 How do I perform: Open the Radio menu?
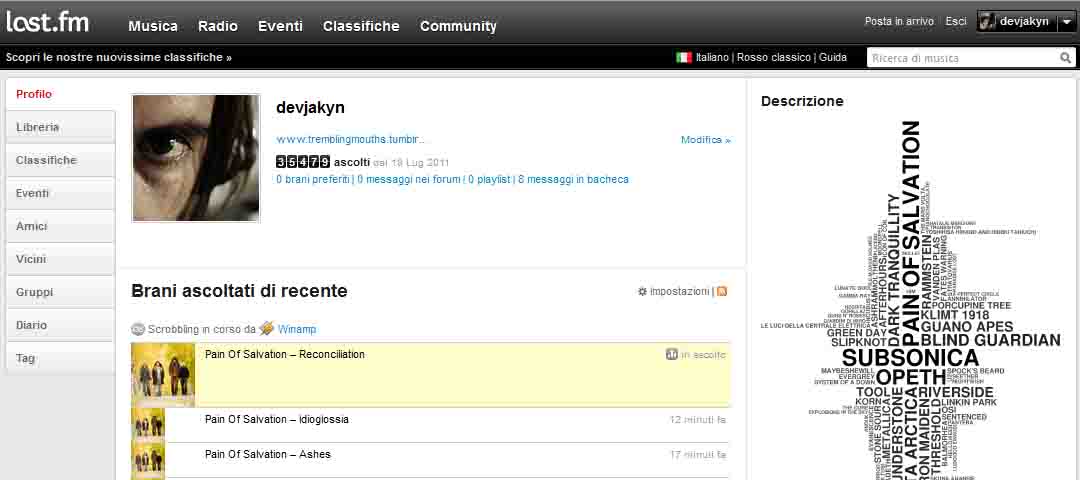coord(218,26)
